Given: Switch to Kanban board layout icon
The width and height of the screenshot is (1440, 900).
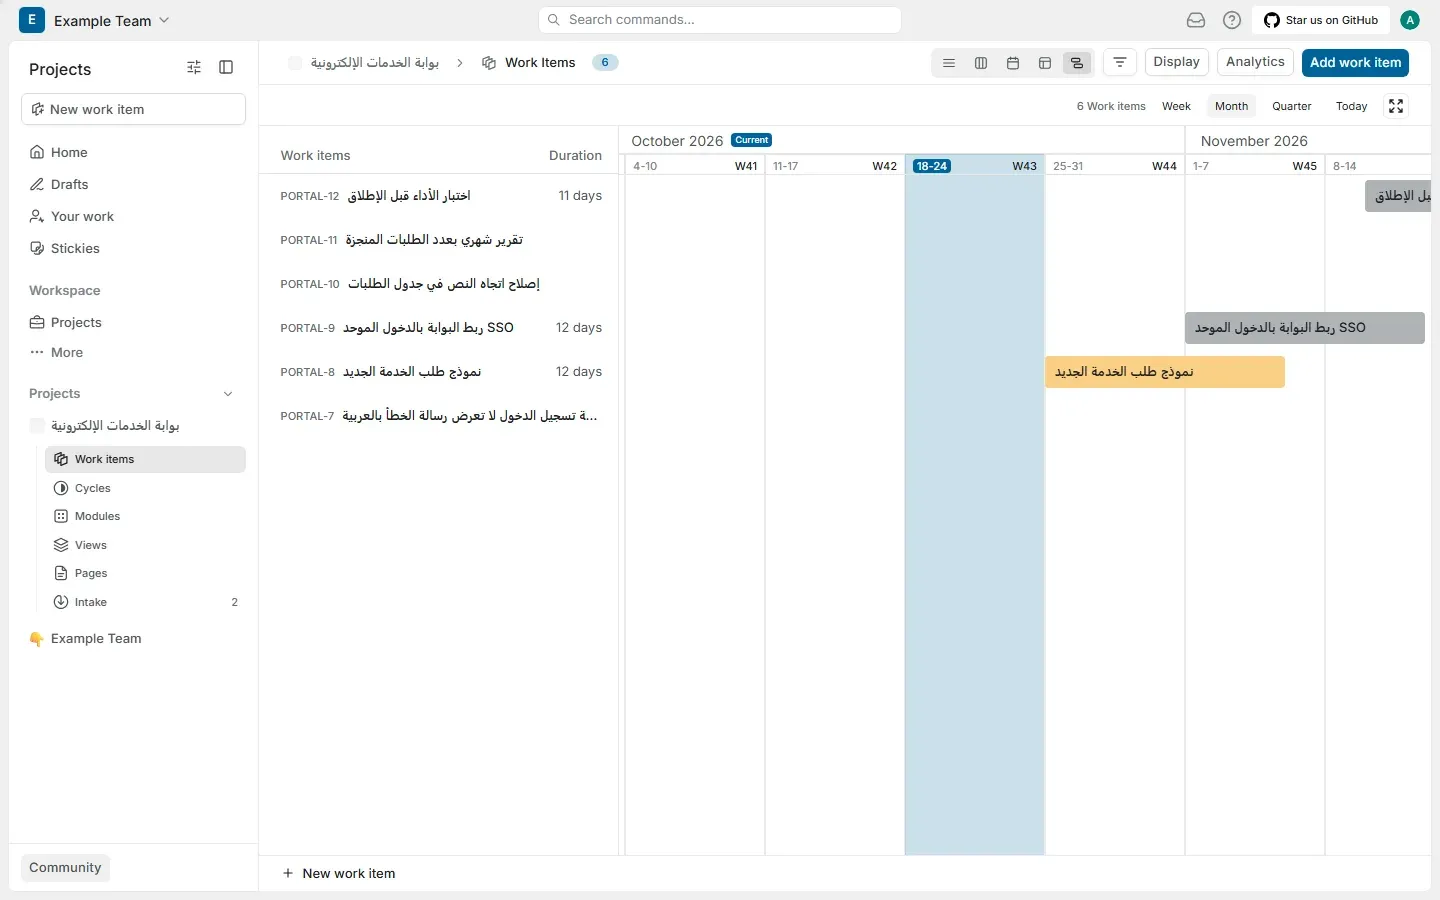Looking at the screenshot, I should [x=981, y=63].
